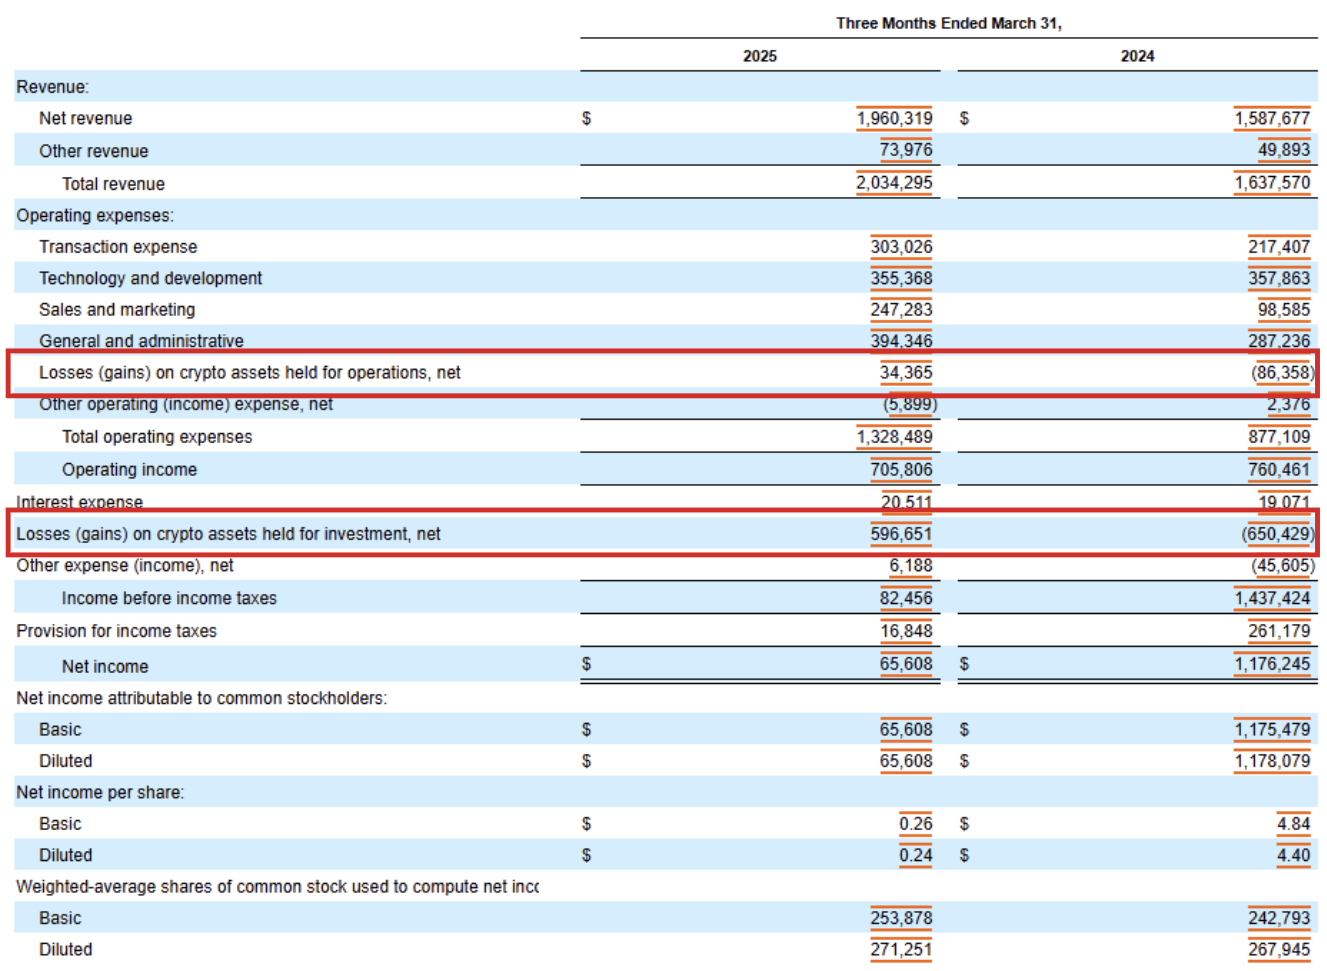
Task: Click the 2025 other revenue 73,976
Action: pyautogui.click(x=906, y=150)
